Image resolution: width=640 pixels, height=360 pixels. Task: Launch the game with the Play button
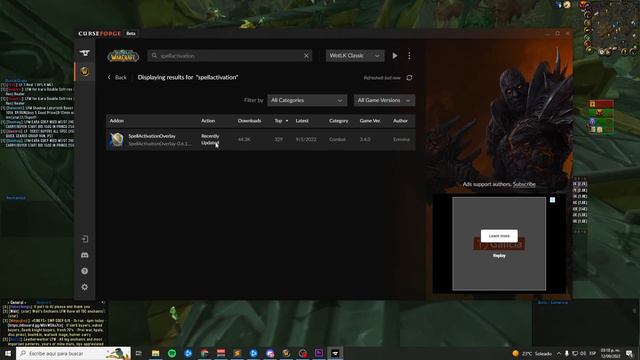(395, 56)
